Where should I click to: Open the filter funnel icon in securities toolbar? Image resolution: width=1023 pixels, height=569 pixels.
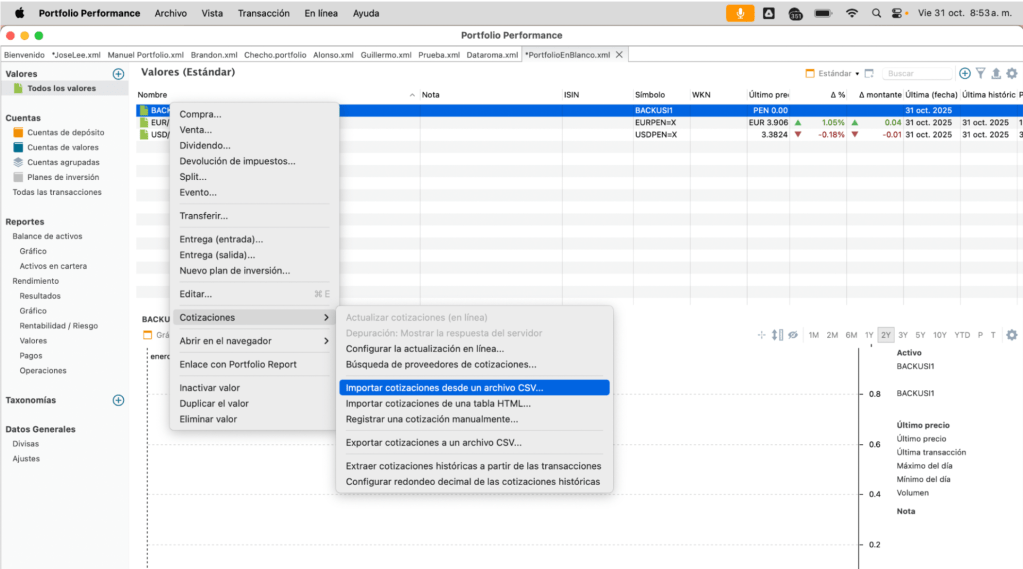(981, 73)
